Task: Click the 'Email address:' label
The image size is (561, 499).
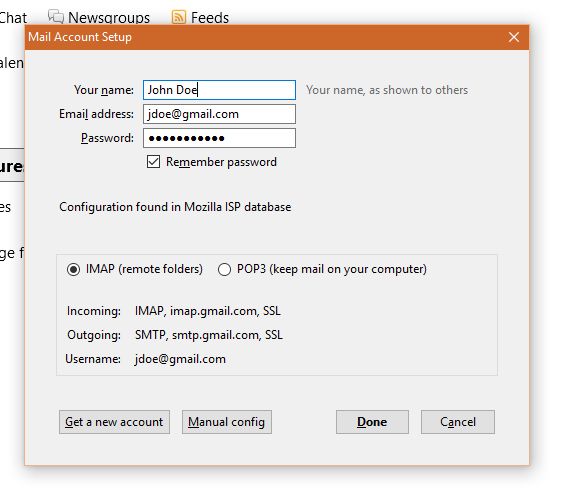Action: (97, 114)
